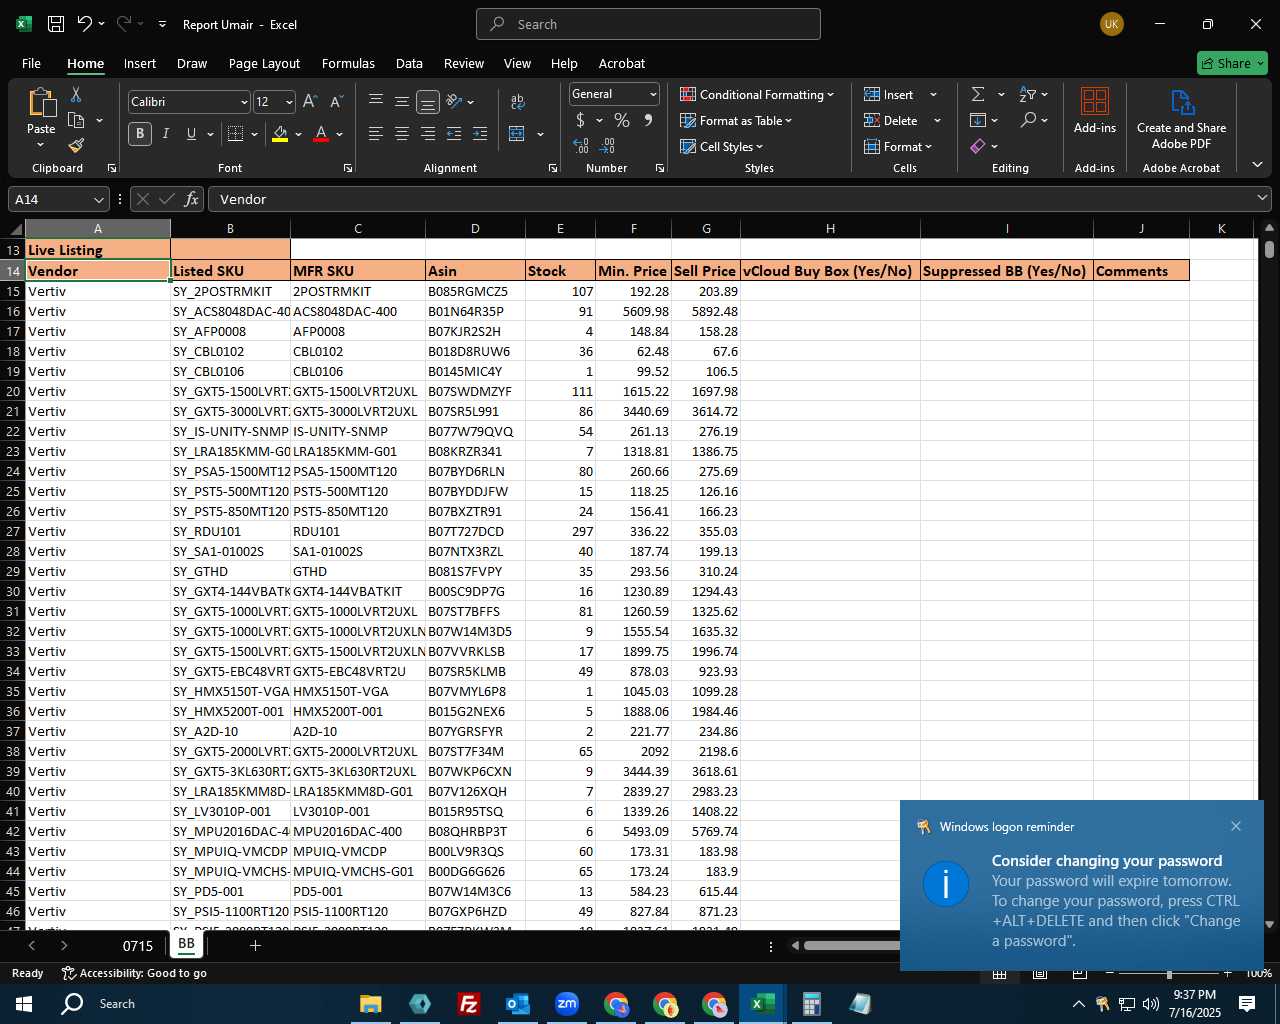Click the zoom slider in status bar
The image size is (1280, 1024).
1169,974
